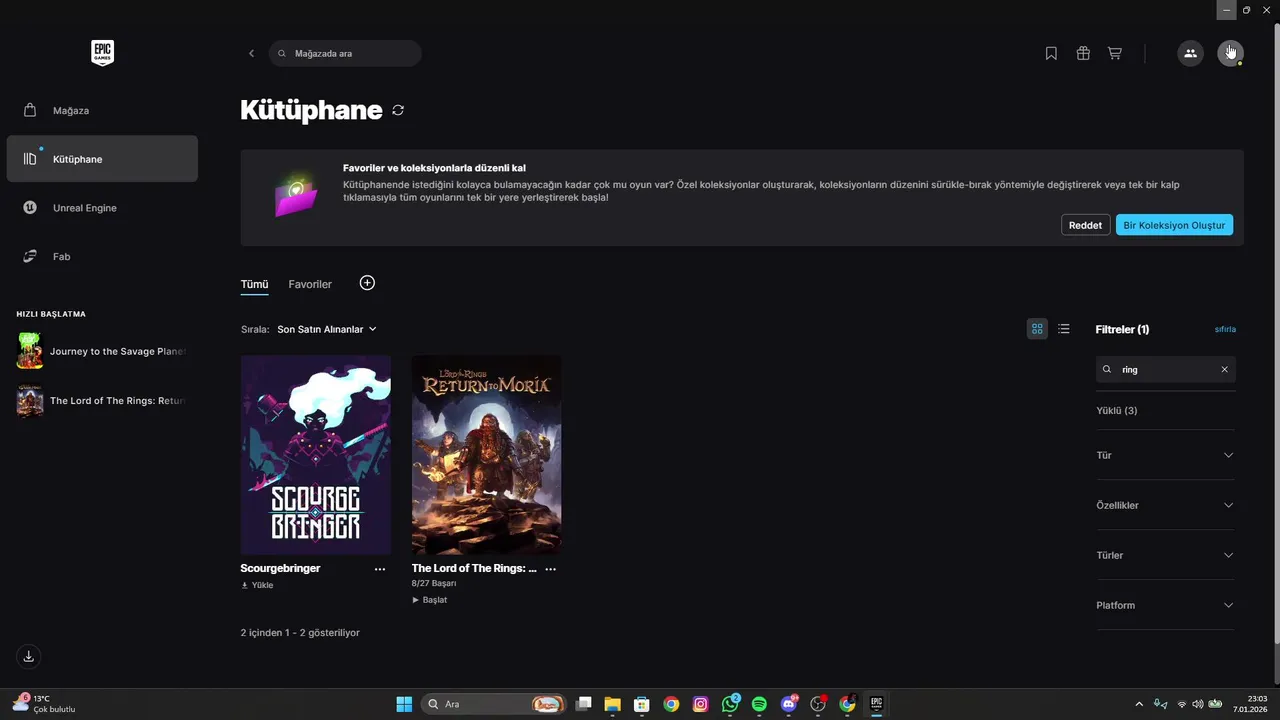Select Kütüphane in the sidebar
Viewport: 1280px width, 720px height.
[x=102, y=159]
